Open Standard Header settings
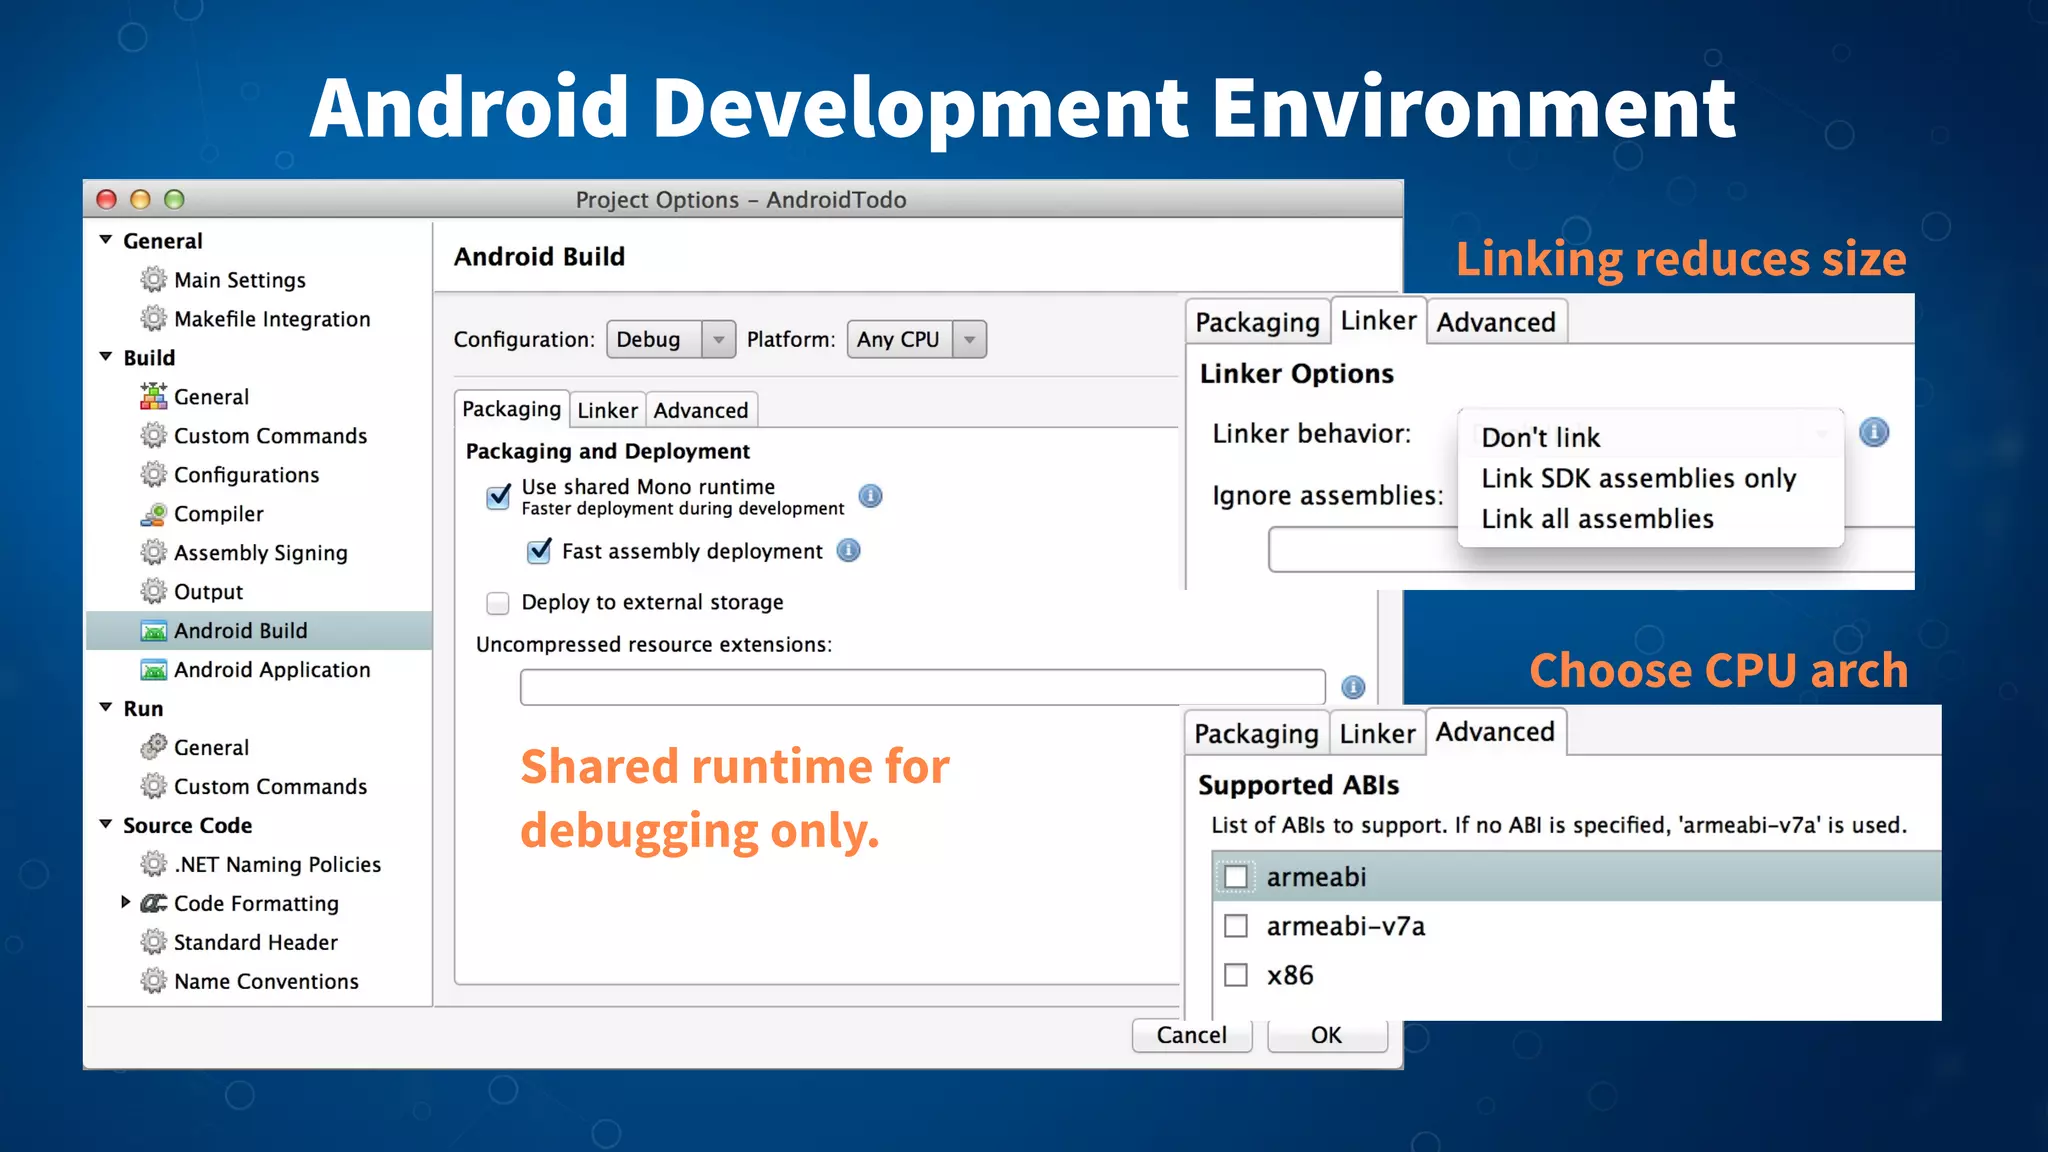 coord(256,942)
